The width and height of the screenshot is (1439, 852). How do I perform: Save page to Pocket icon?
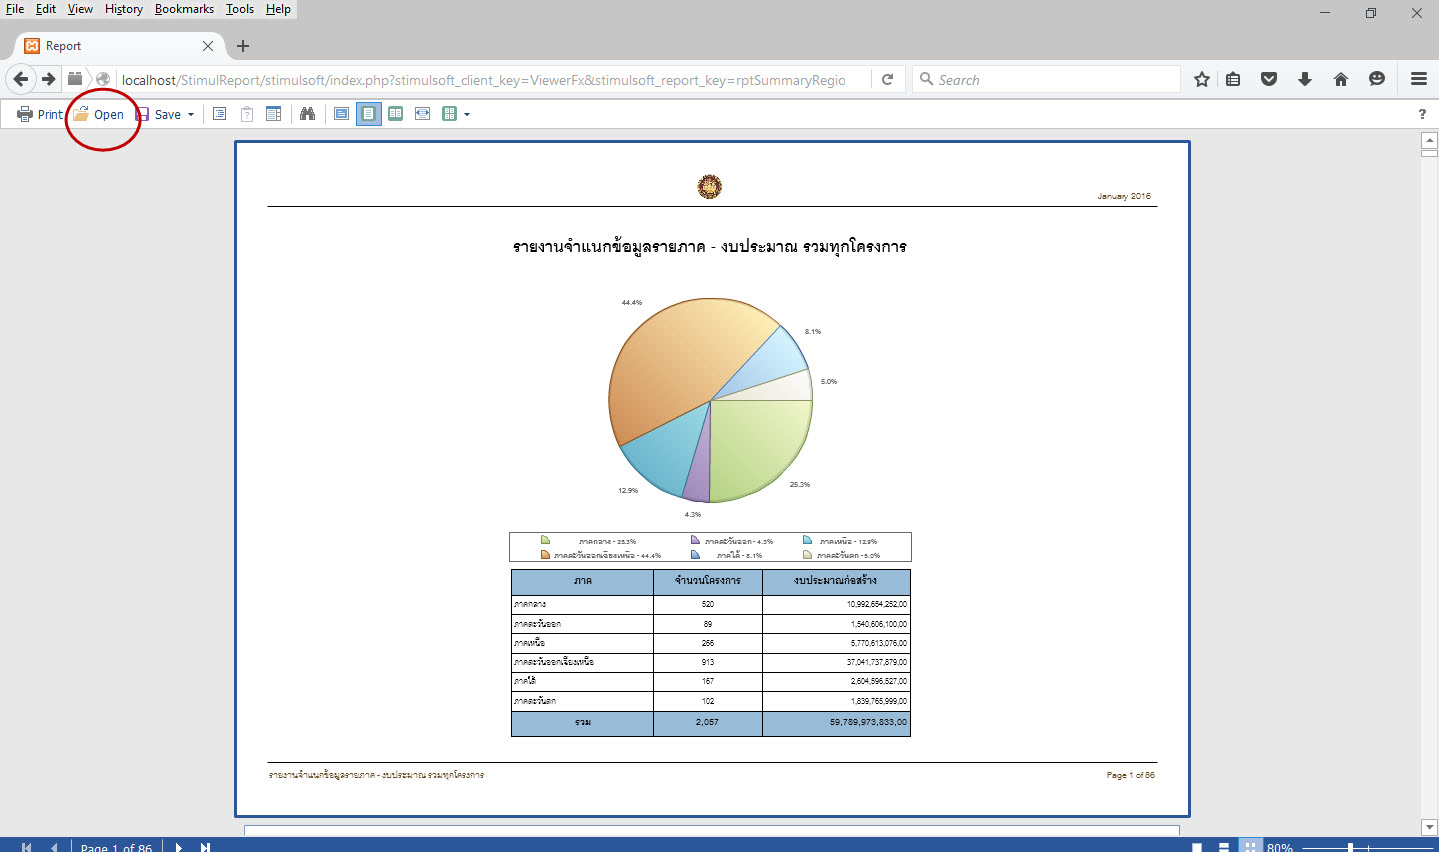1269,79
